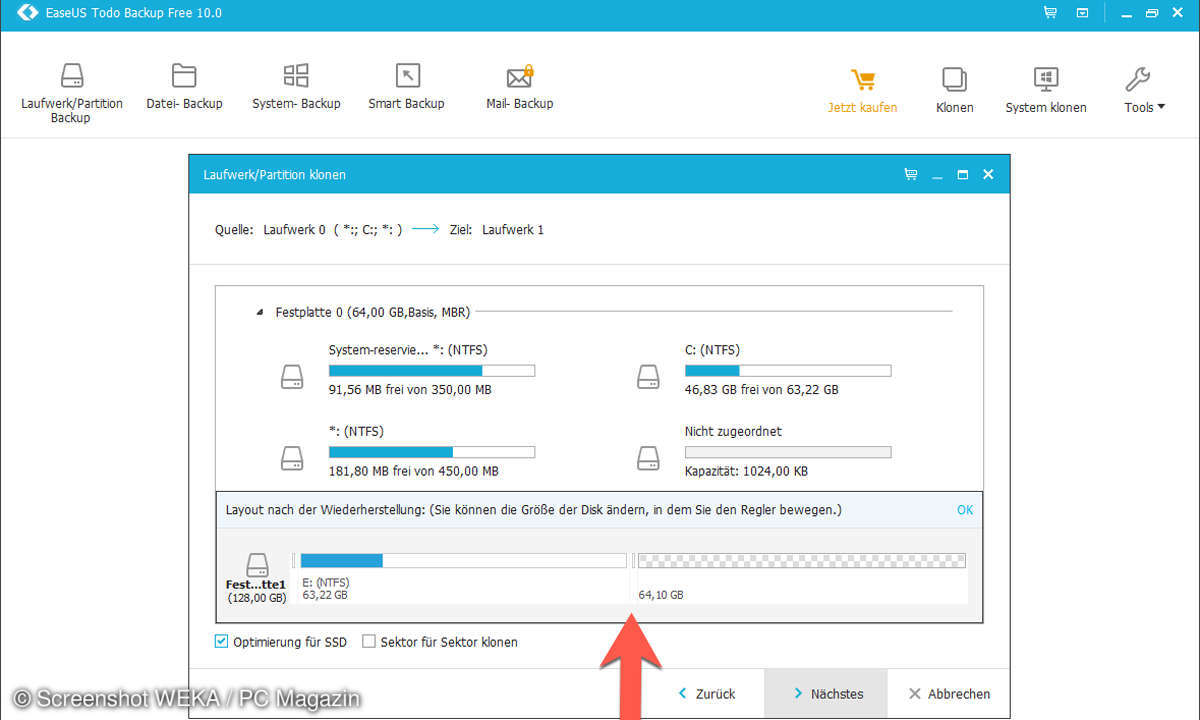This screenshot has width=1200, height=720.
Task: Select System-reservierte partition drive icon
Action: coord(291,376)
